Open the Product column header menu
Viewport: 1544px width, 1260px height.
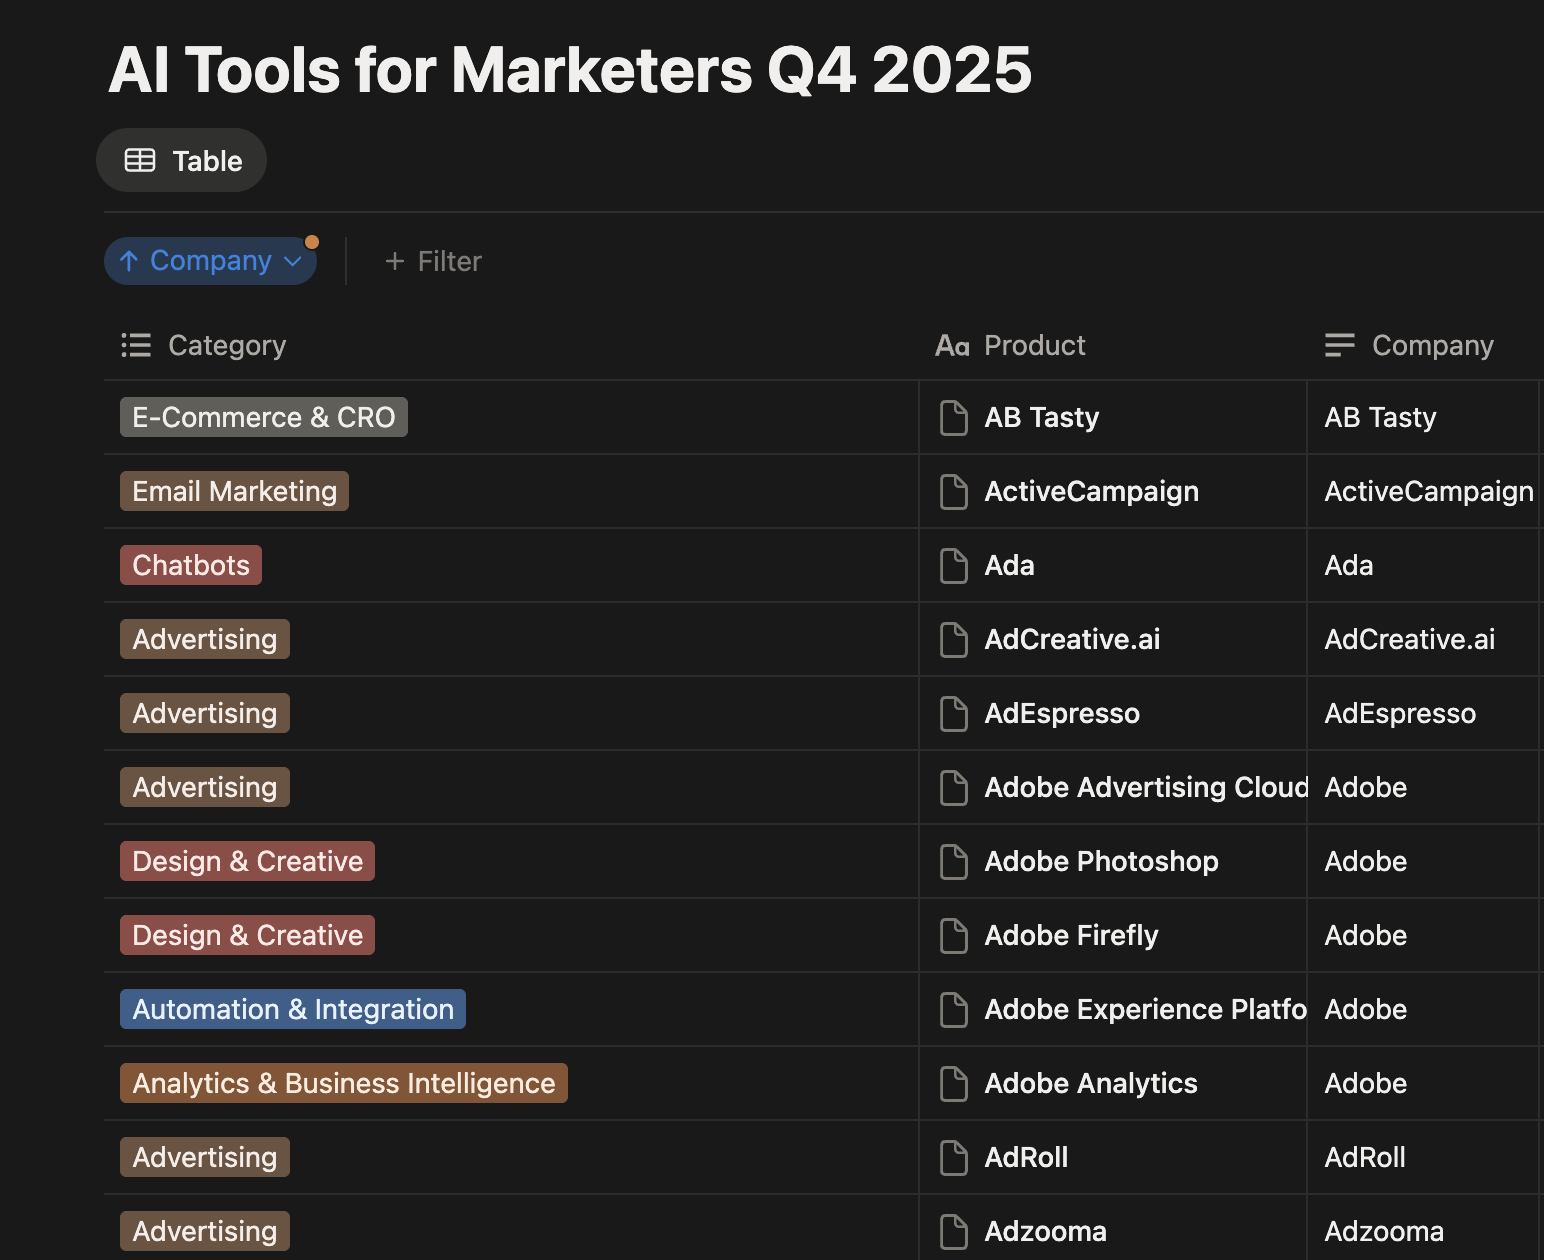1034,345
